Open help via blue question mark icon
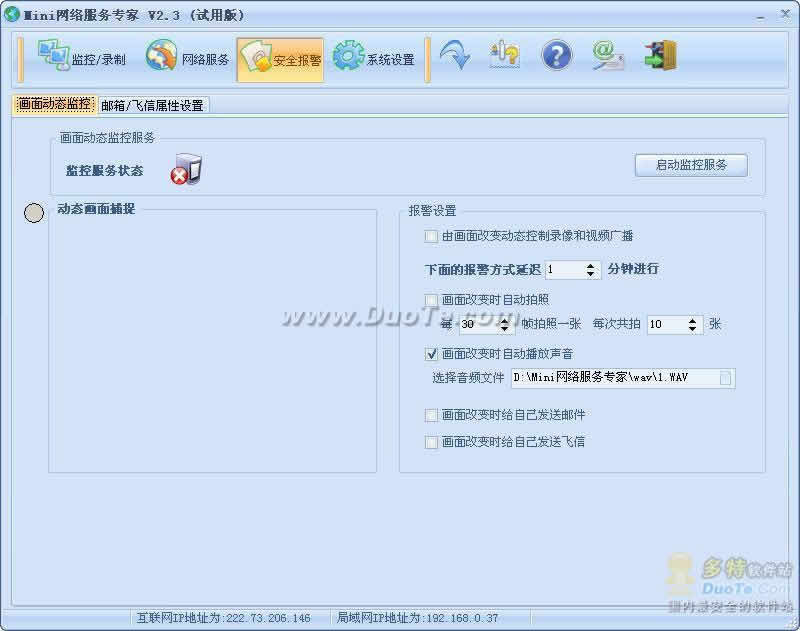Image resolution: width=800 pixels, height=631 pixels. coord(556,55)
